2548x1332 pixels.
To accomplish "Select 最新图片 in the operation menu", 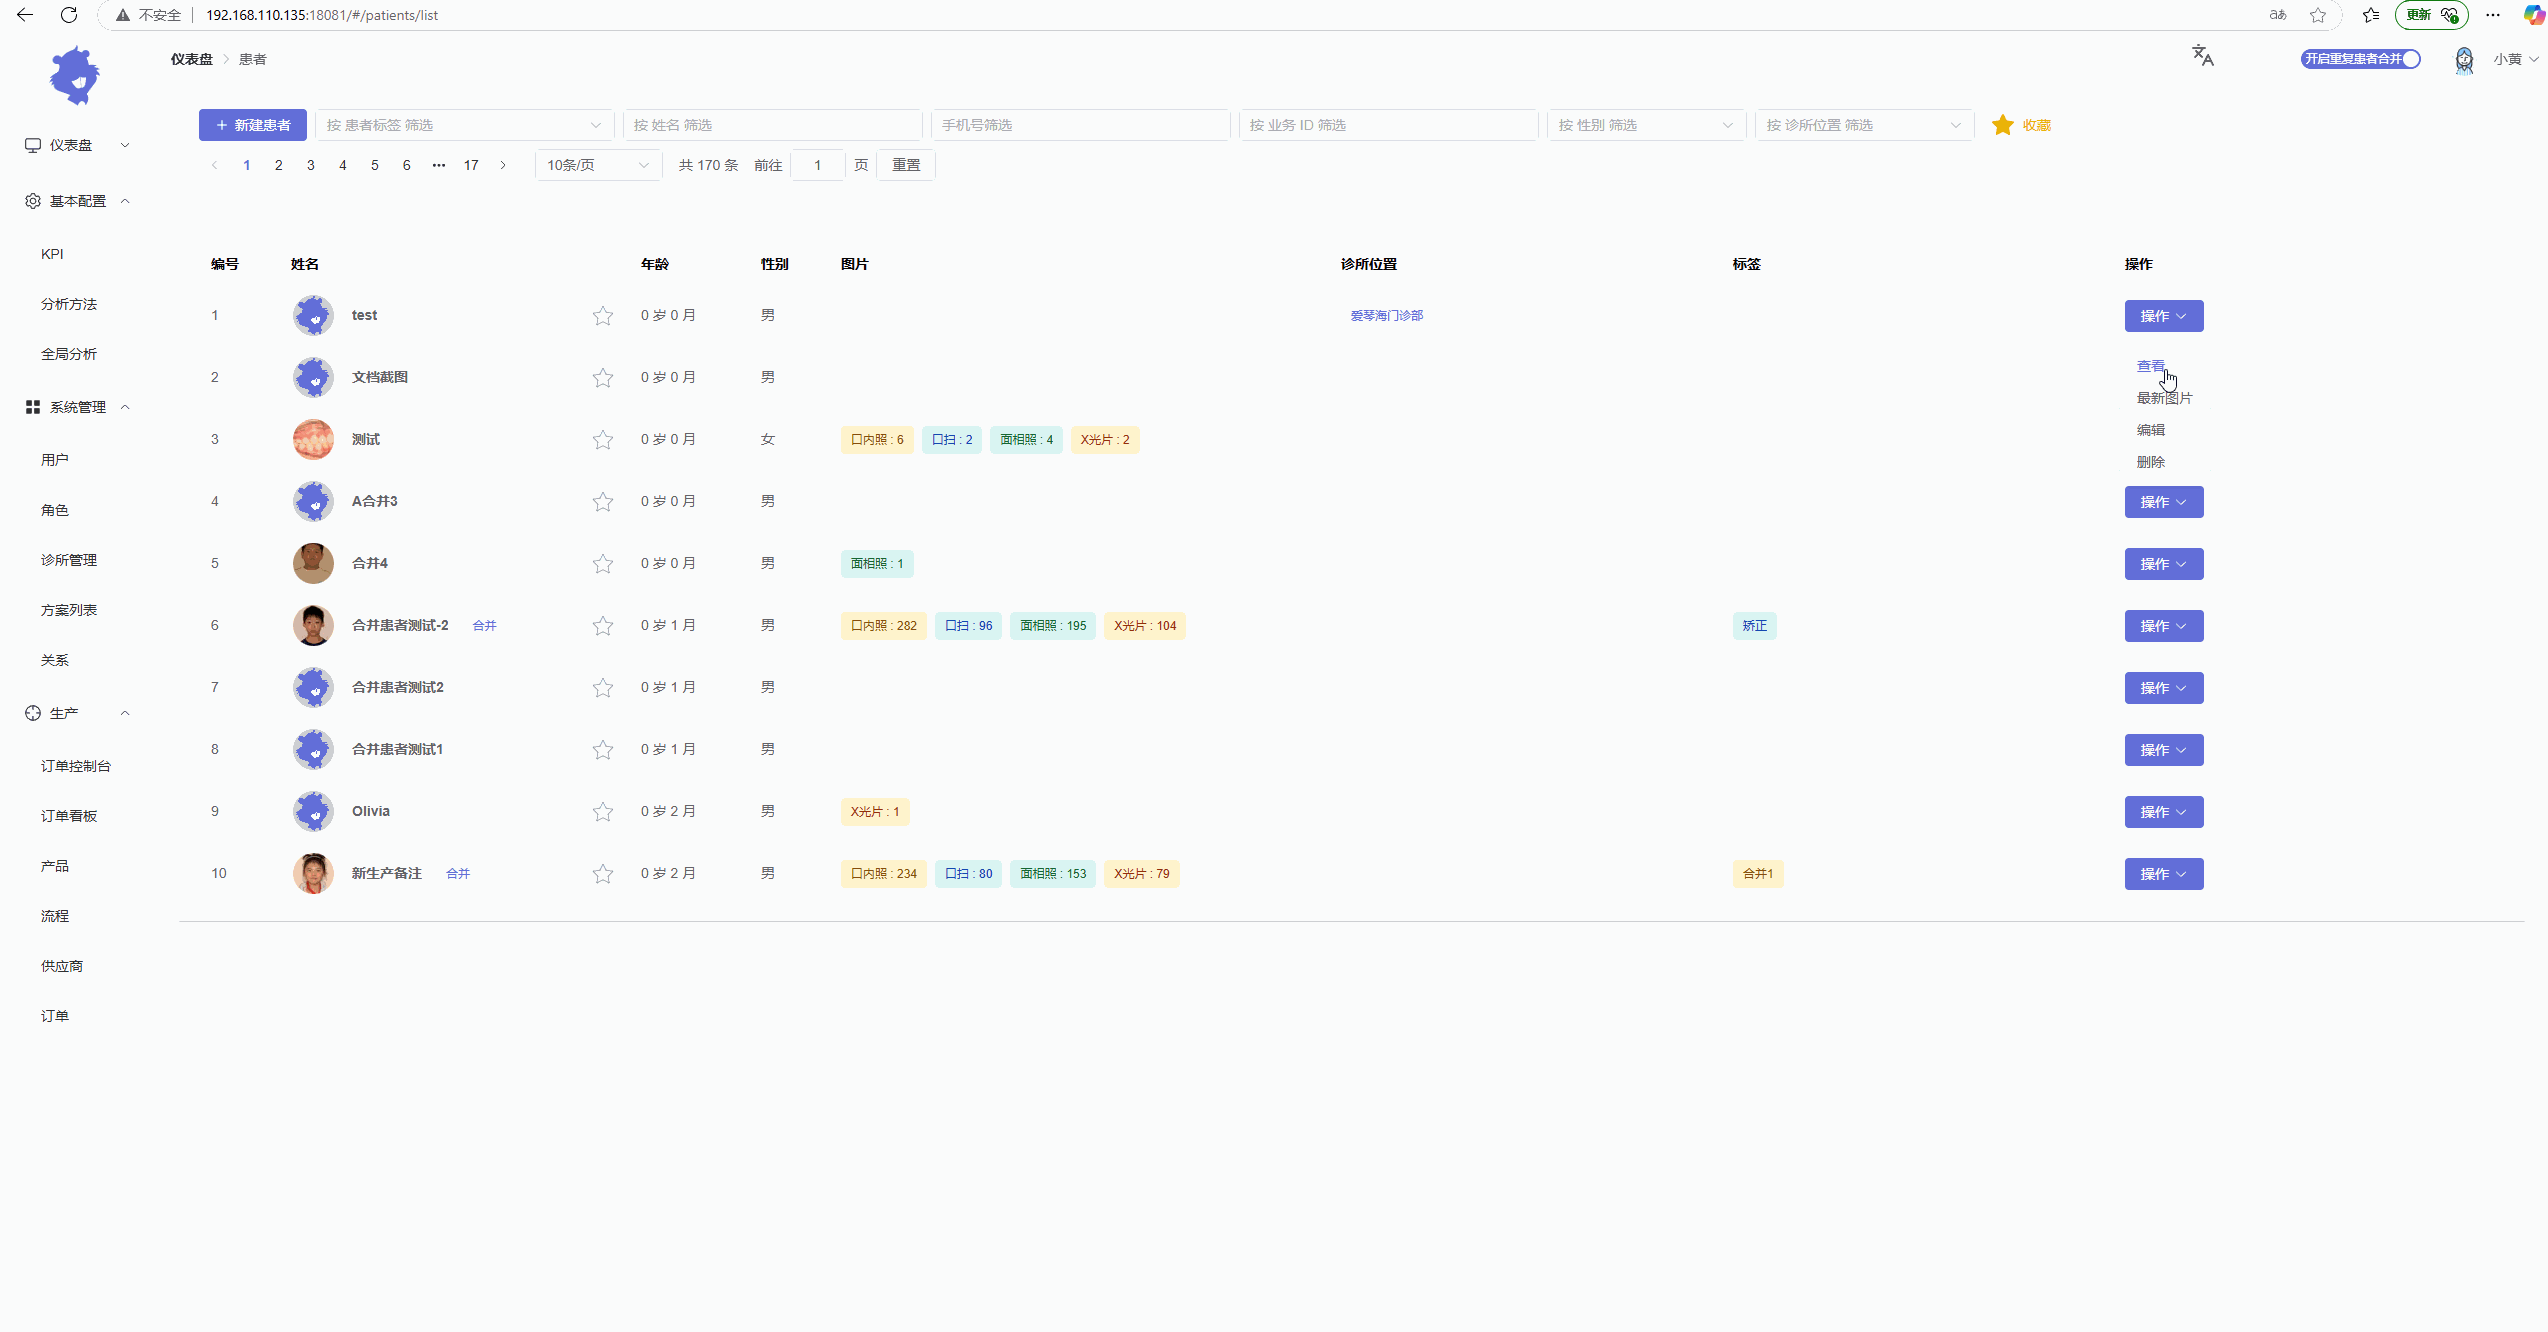I will click(x=2164, y=398).
